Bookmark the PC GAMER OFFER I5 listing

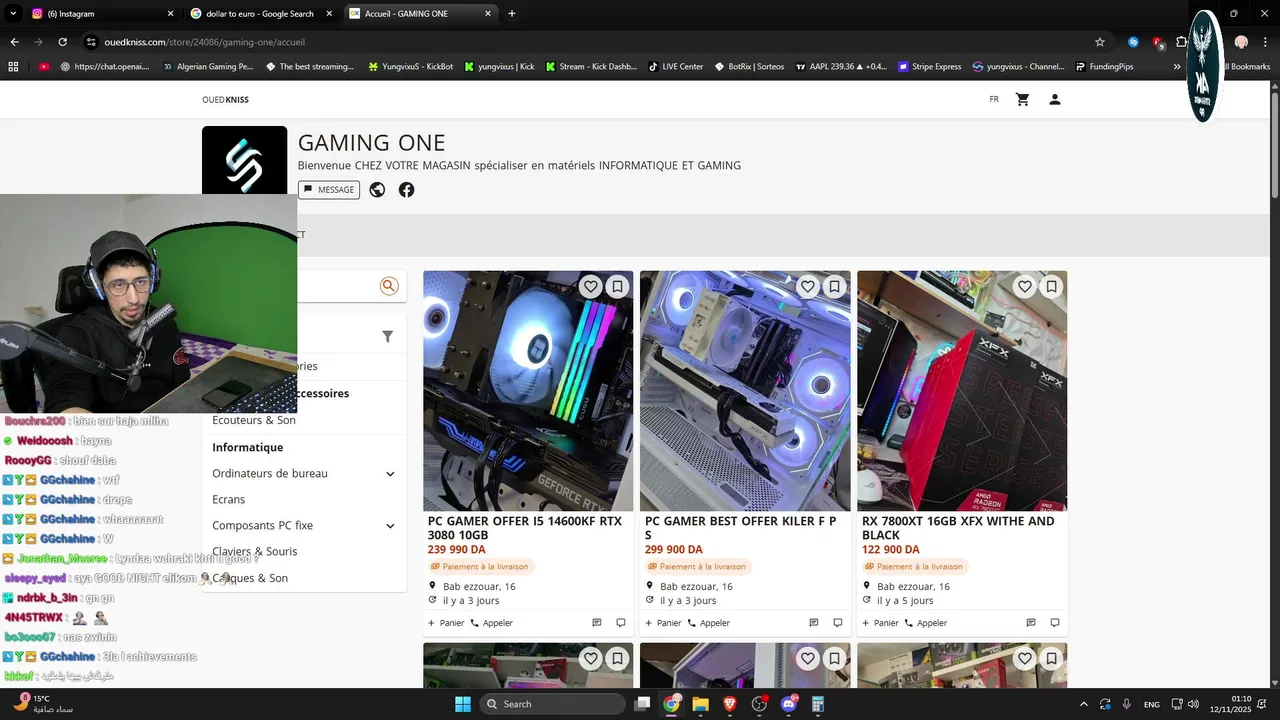pyautogui.click(x=618, y=287)
